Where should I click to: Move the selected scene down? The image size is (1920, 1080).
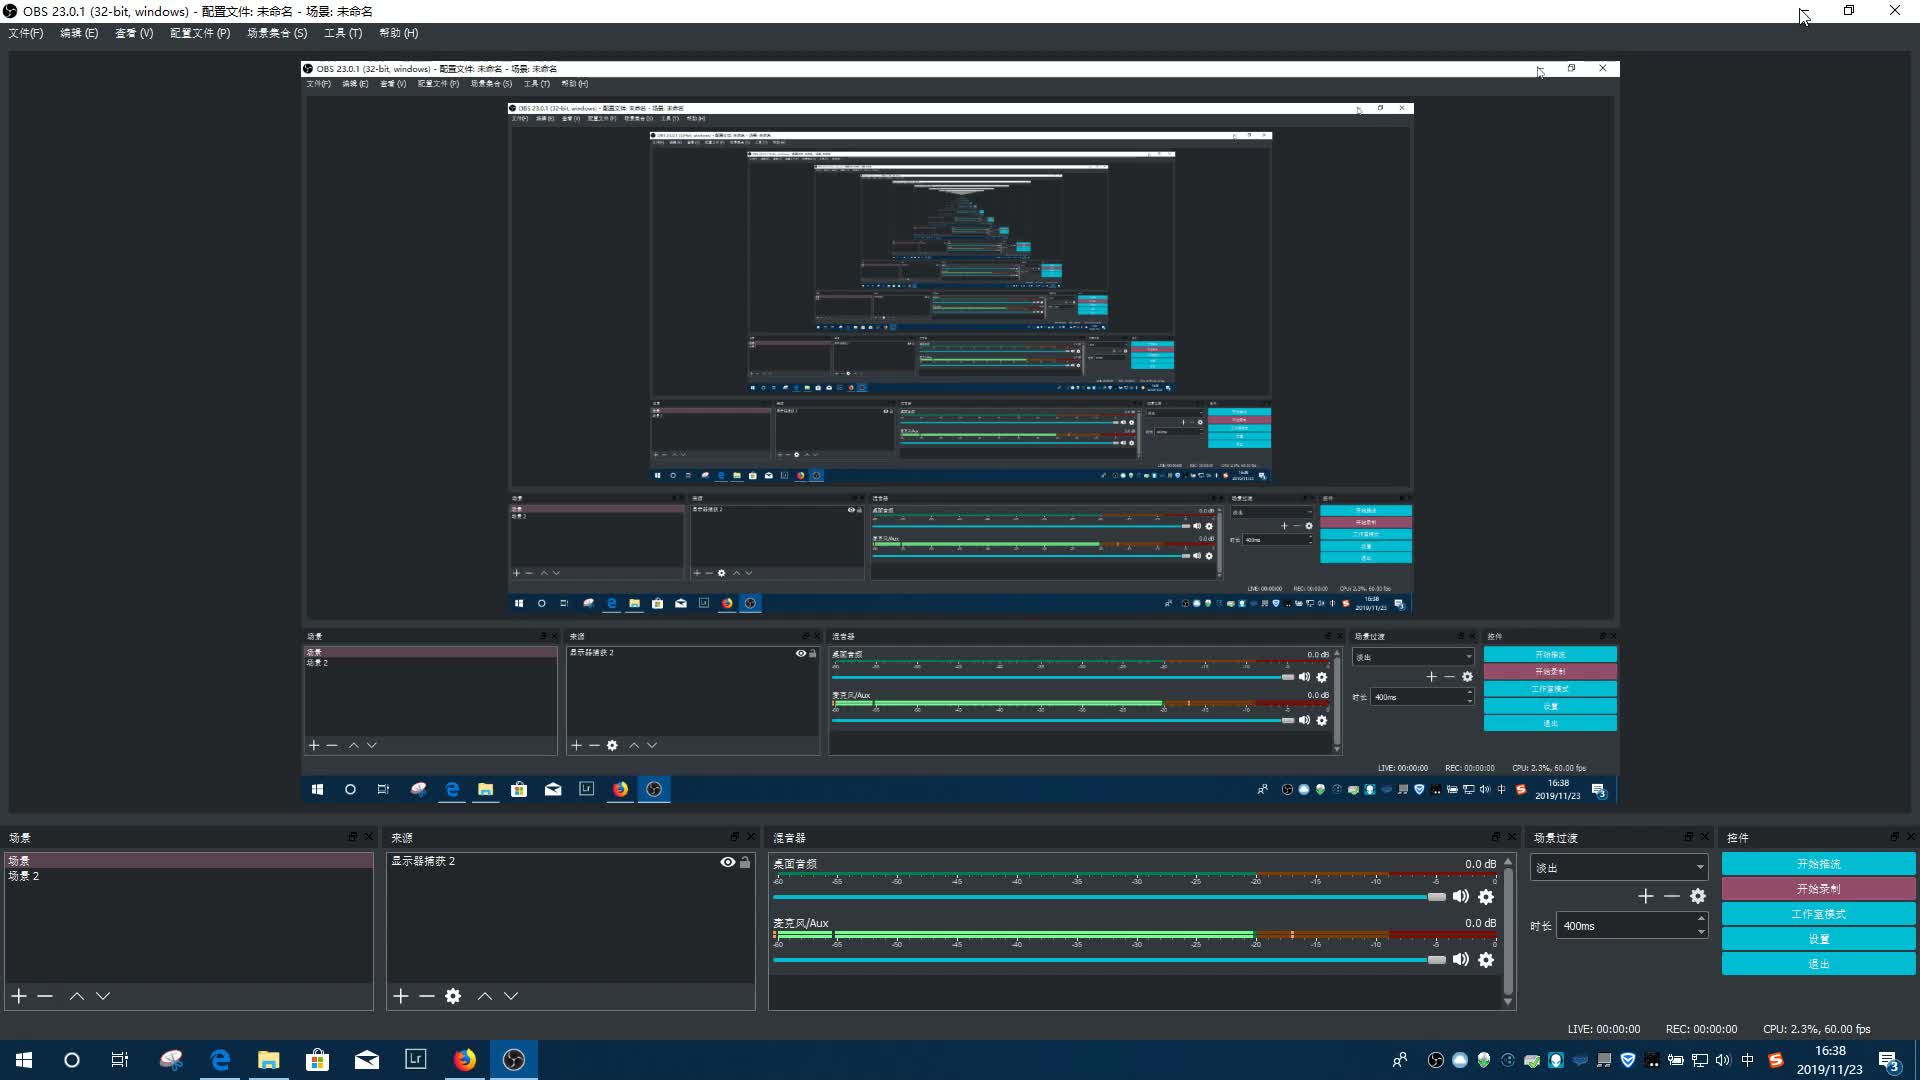tap(103, 996)
